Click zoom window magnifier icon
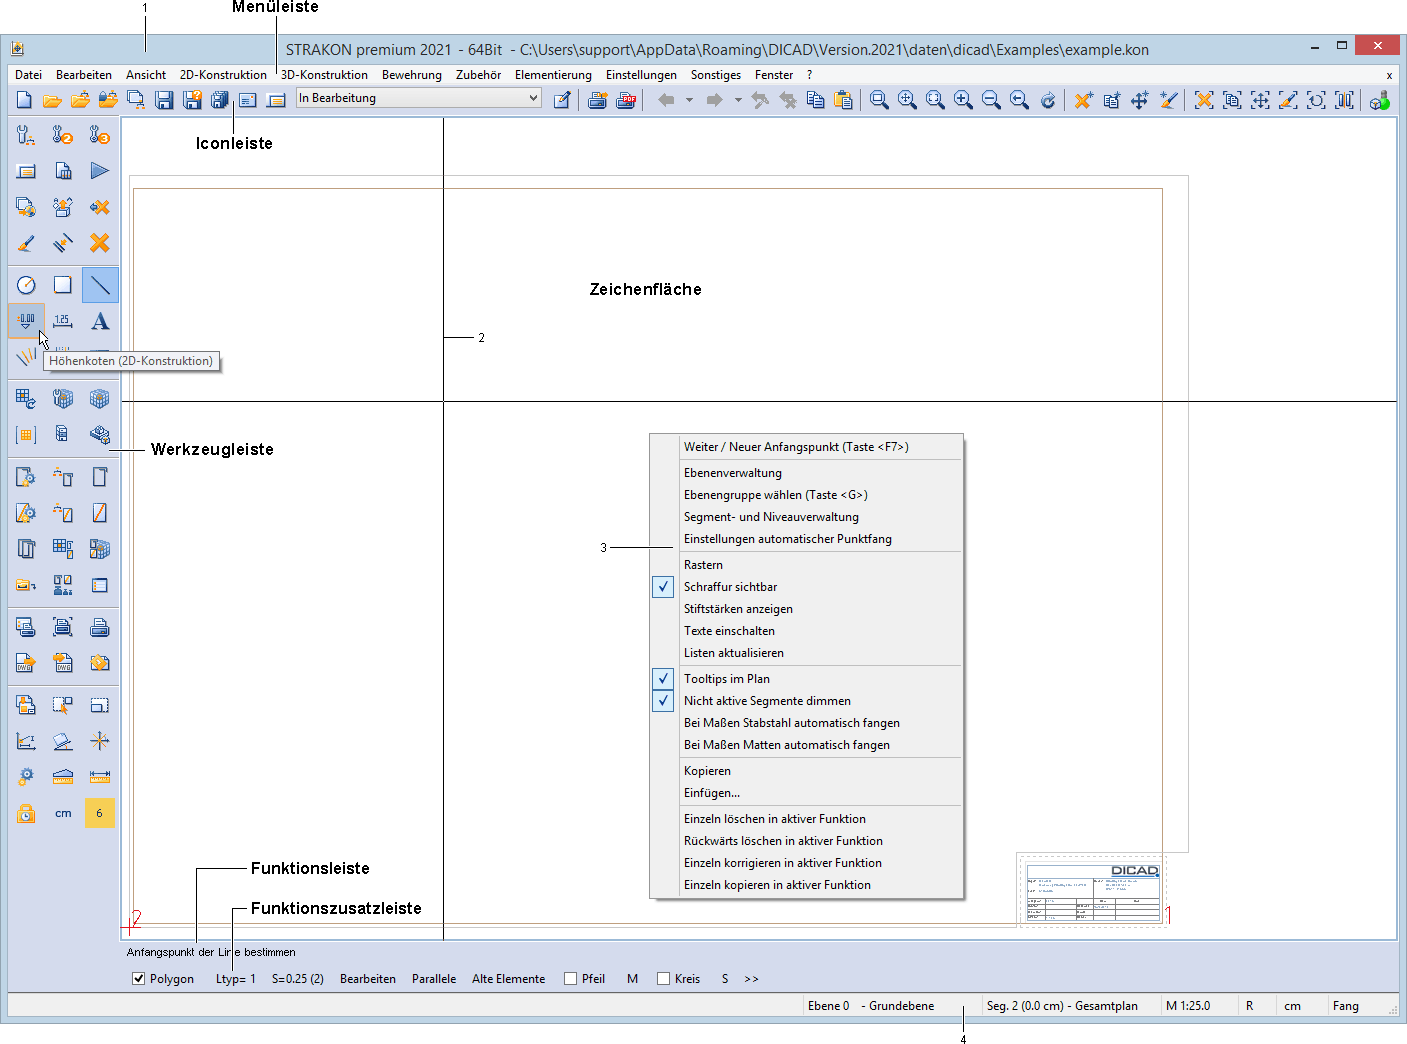Screen dimensions: 1407x1044 click(x=879, y=99)
